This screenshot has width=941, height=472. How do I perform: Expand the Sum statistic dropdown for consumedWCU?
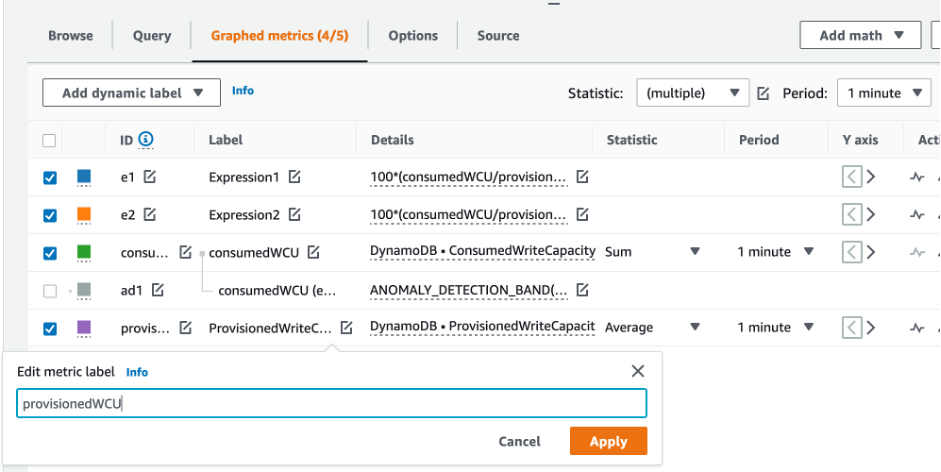pyautogui.click(x=695, y=252)
